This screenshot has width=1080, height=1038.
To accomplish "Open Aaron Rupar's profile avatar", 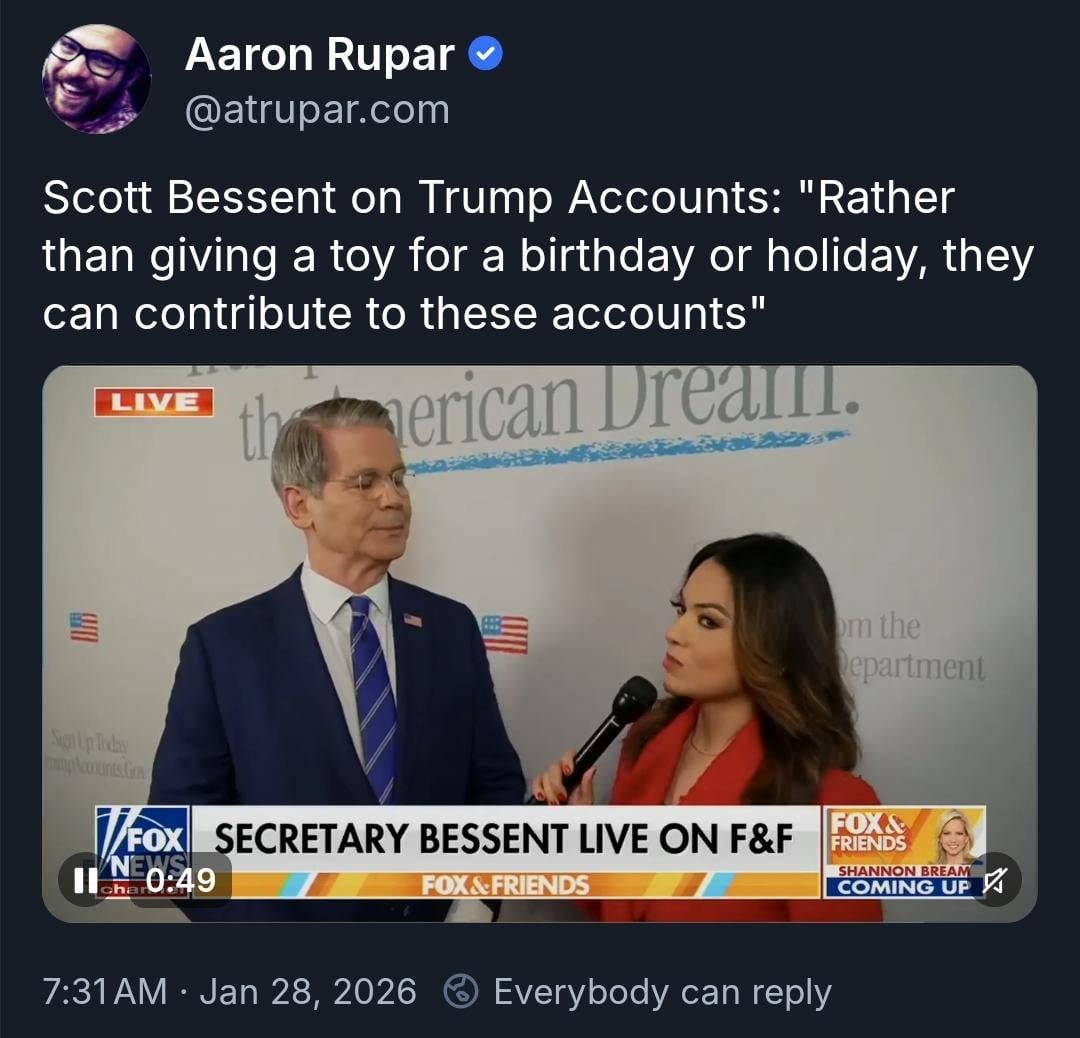I will [96, 79].
